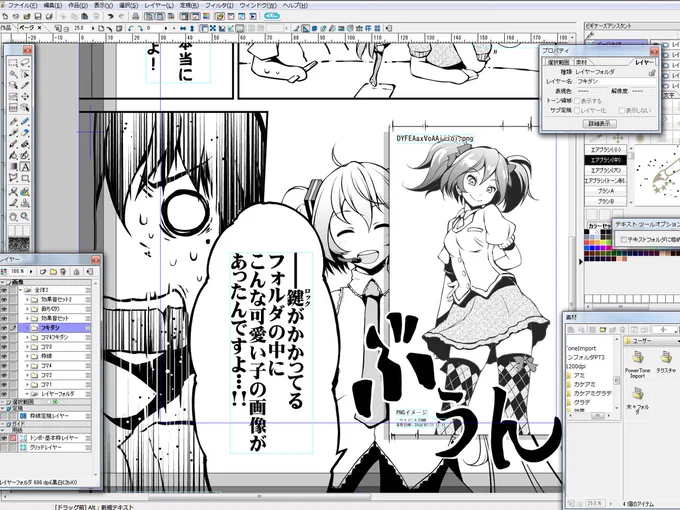Switch to the 作品 document tab
The height and width of the screenshot is (510, 680).
(x=6, y=28)
